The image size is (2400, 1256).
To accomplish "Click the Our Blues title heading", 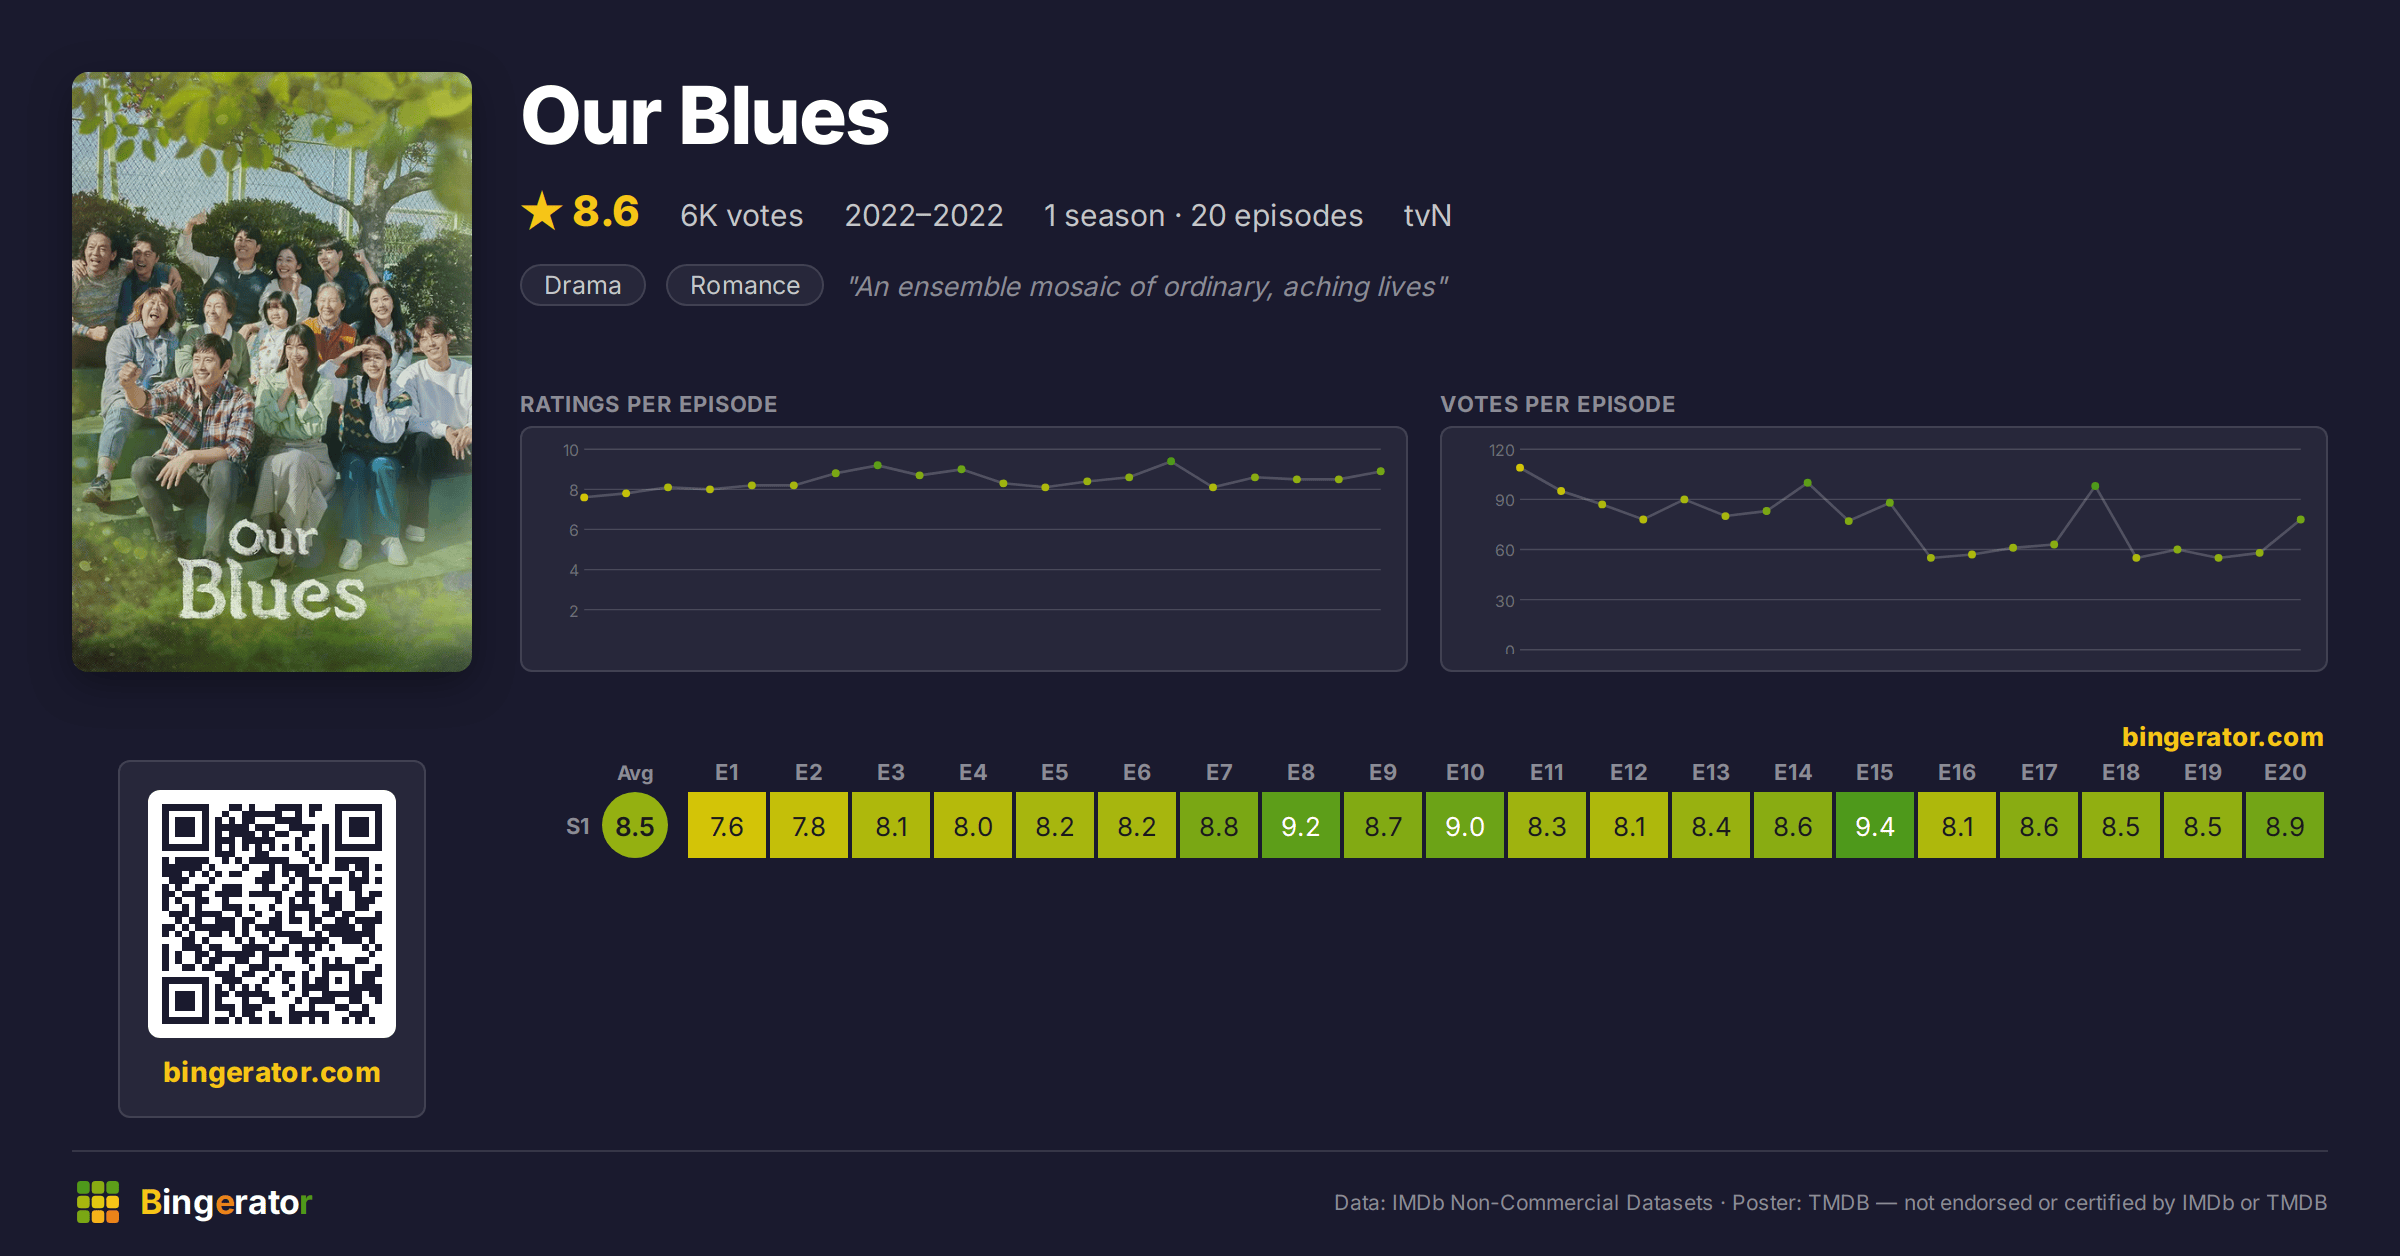I will pyautogui.click(x=705, y=116).
